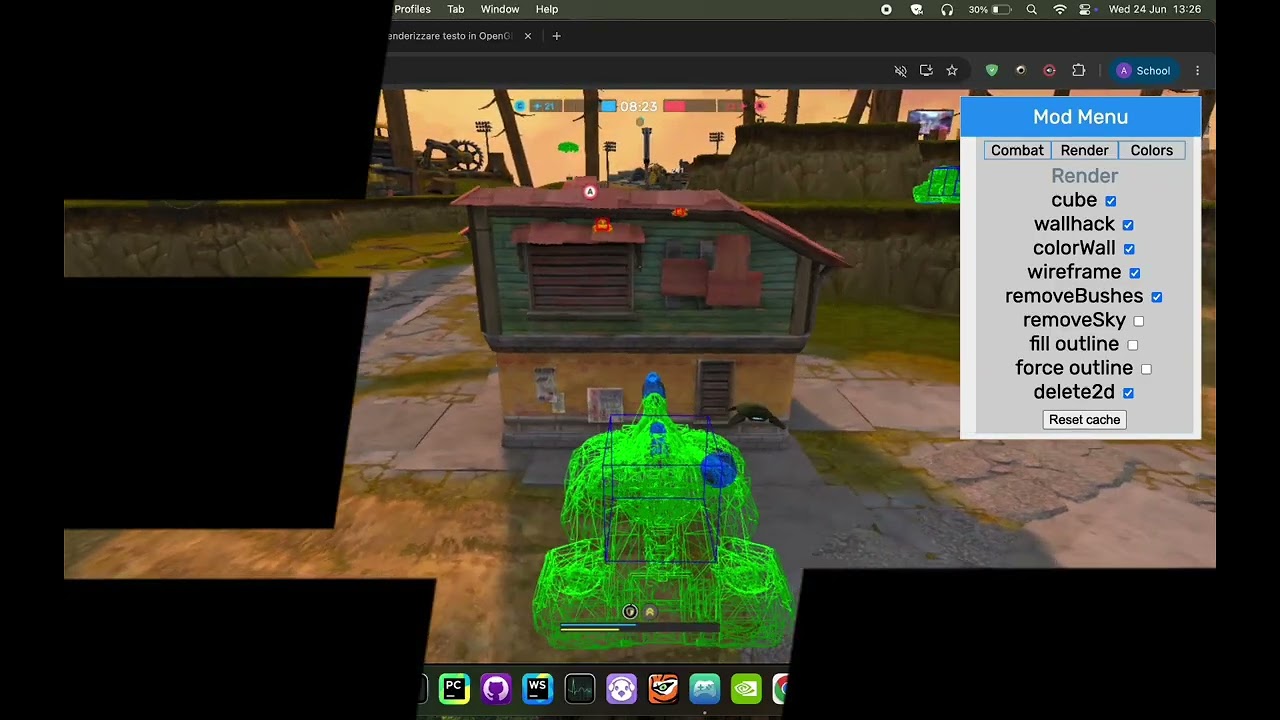
Task: Open the battery status menu
Action: (990, 9)
